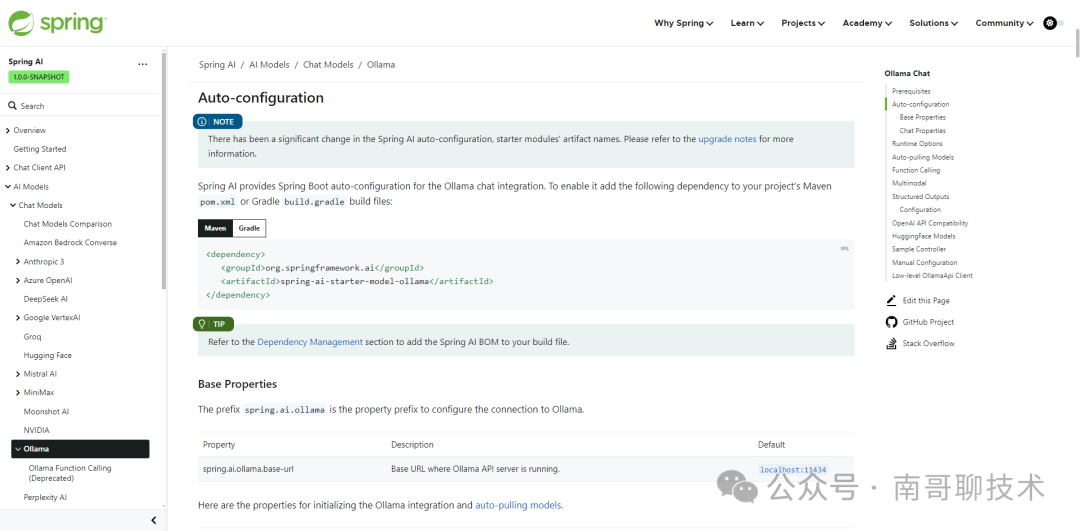
Task: Click the sidebar vertical scrollbar
Action: (x=163, y=169)
